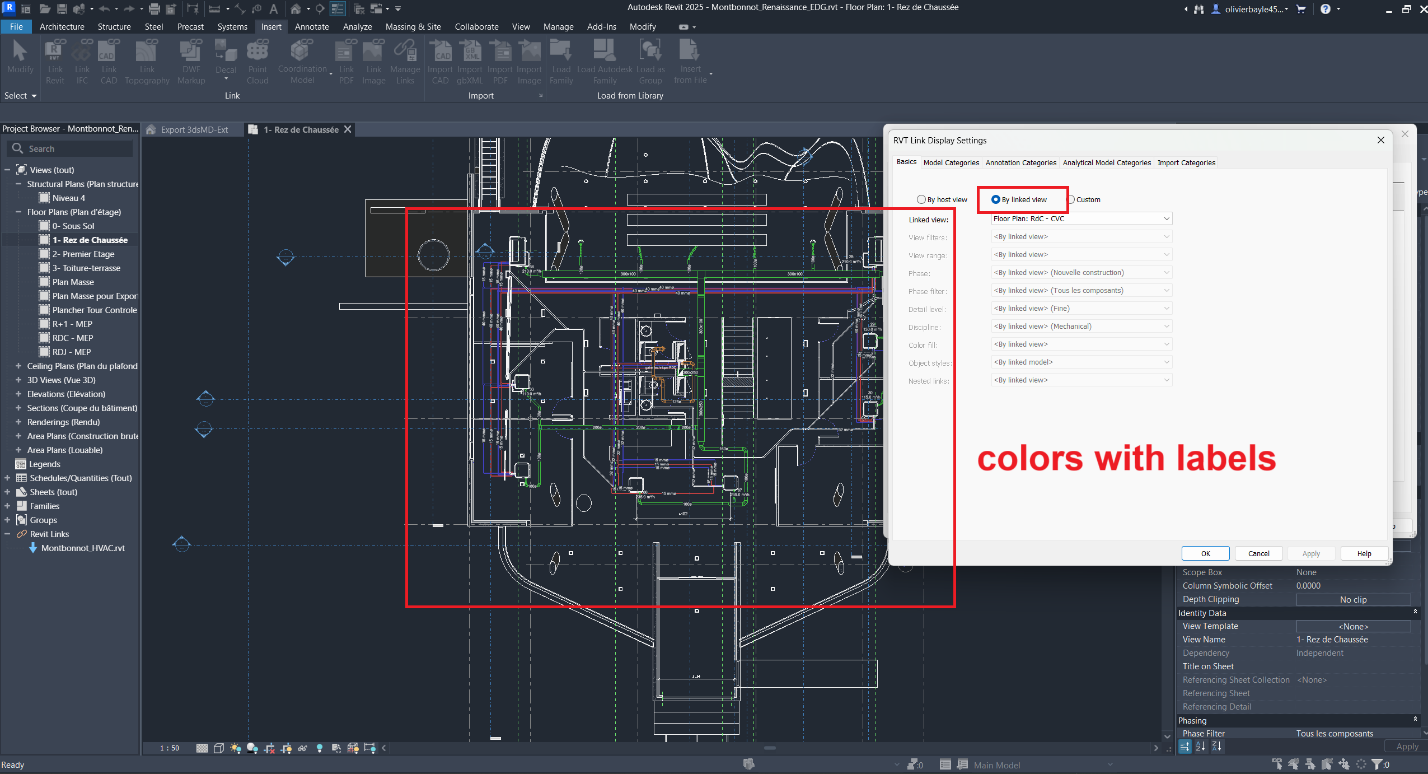Select the Link CAD tool
Image resolution: width=1428 pixels, height=774 pixels.
[x=108, y=58]
